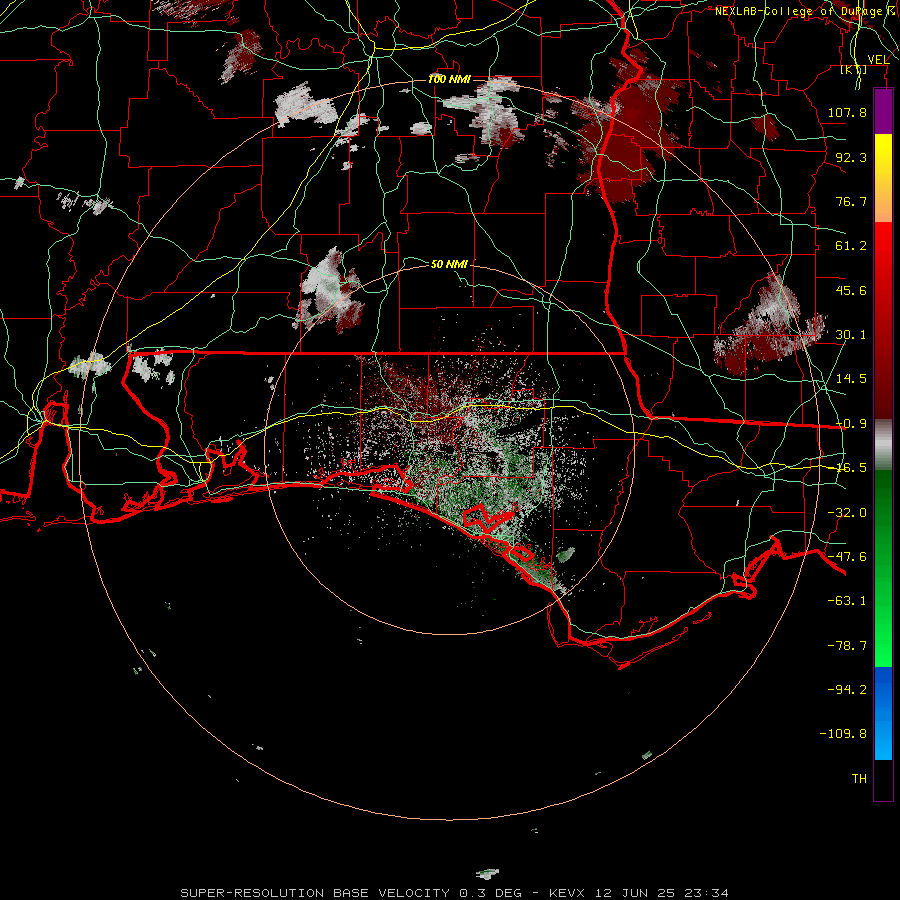Click the Super-Resolution Base Velocity caption text
Viewport: 900px width, 900px height.
pyautogui.click(x=454, y=893)
